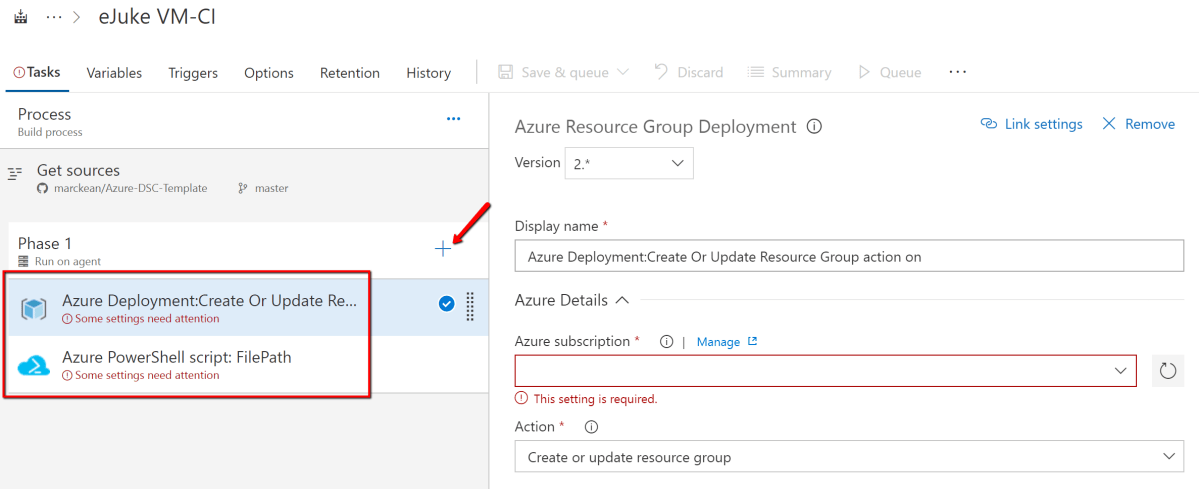1199x489 pixels.
Task: Click the refresh icon beside Azure subscription
Action: tap(1167, 371)
